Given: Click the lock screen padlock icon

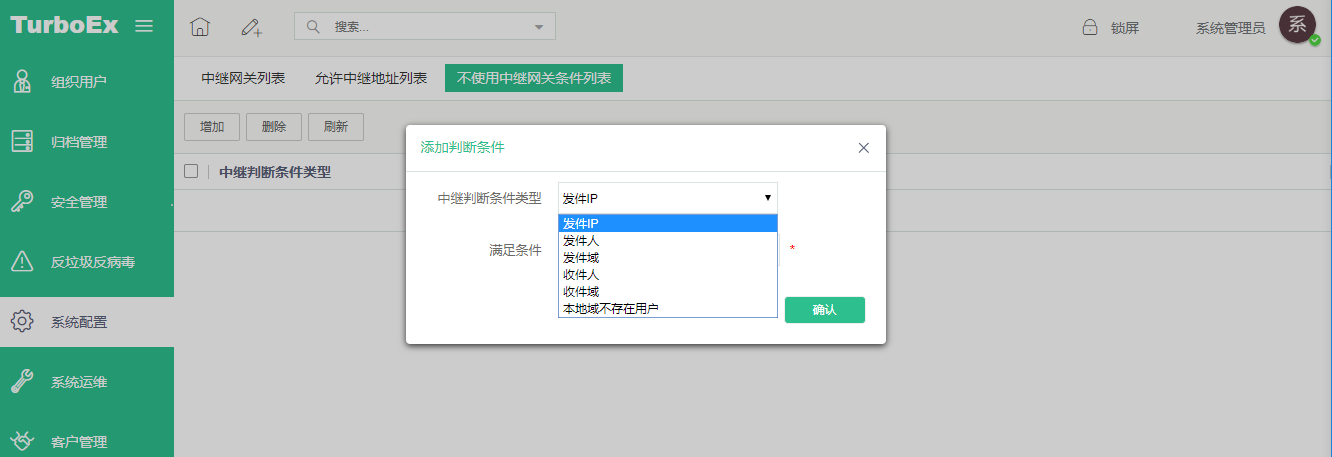Looking at the screenshot, I should (x=1089, y=28).
